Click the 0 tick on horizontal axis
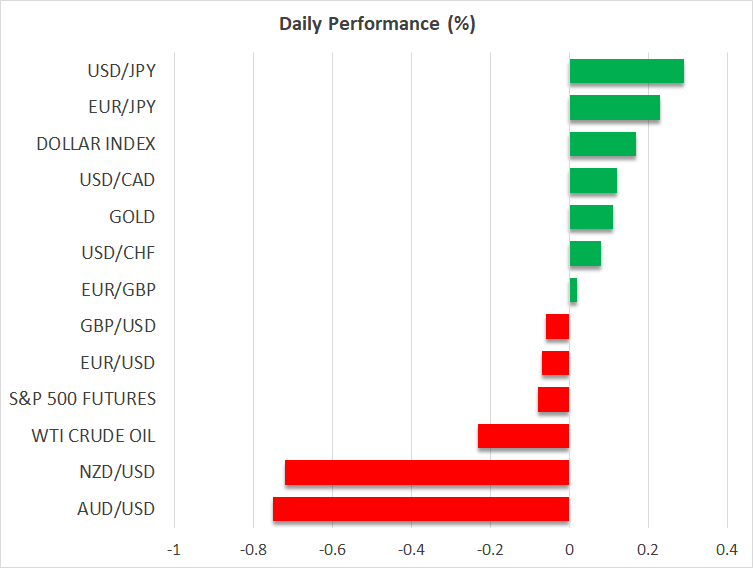 pyautogui.click(x=569, y=549)
